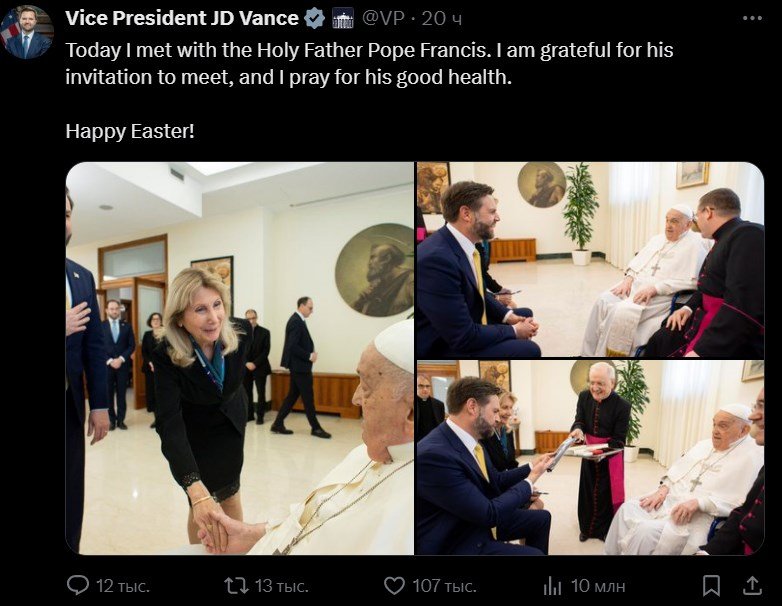The height and width of the screenshot is (606, 782).
Task: Bookmark this post
Action: 711,585
